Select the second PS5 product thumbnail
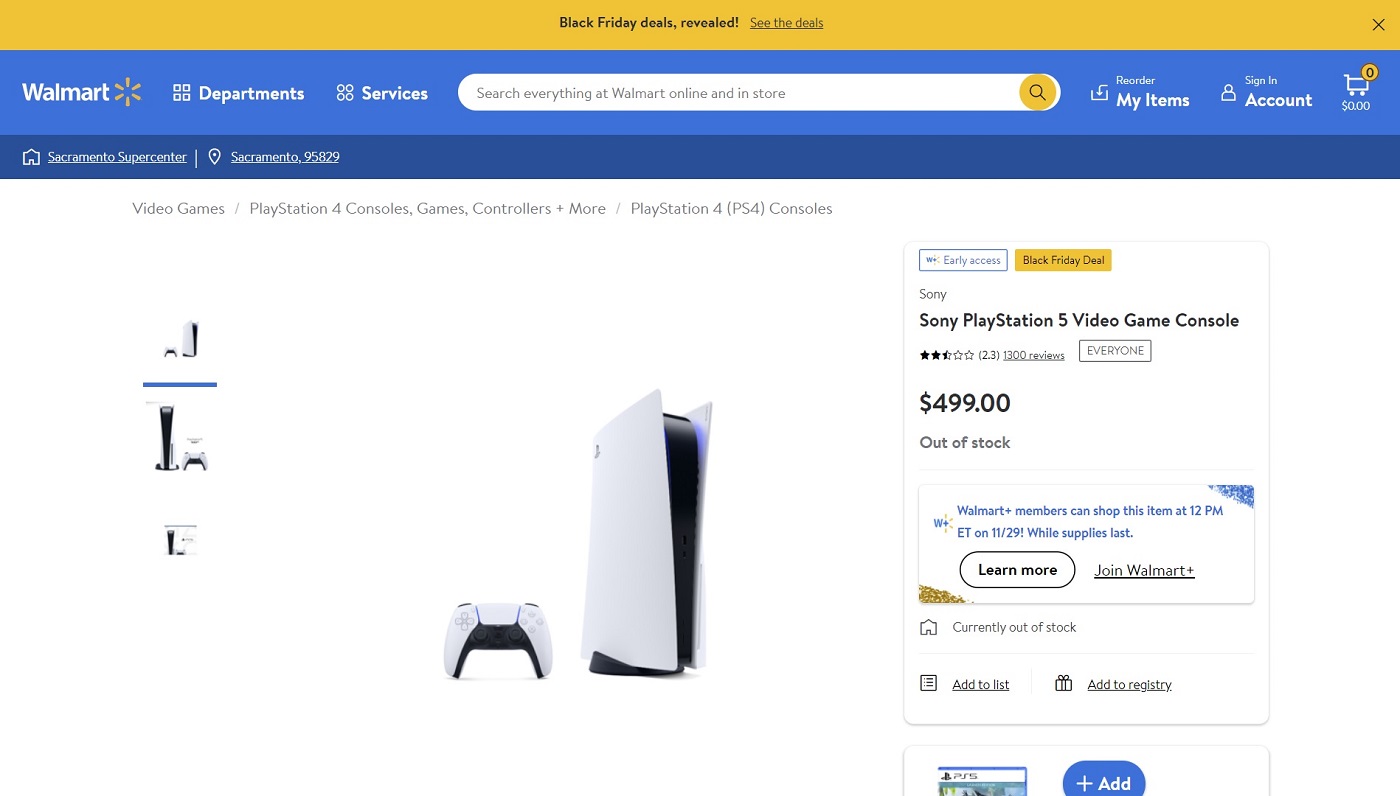1400x796 pixels. [x=180, y=437]
